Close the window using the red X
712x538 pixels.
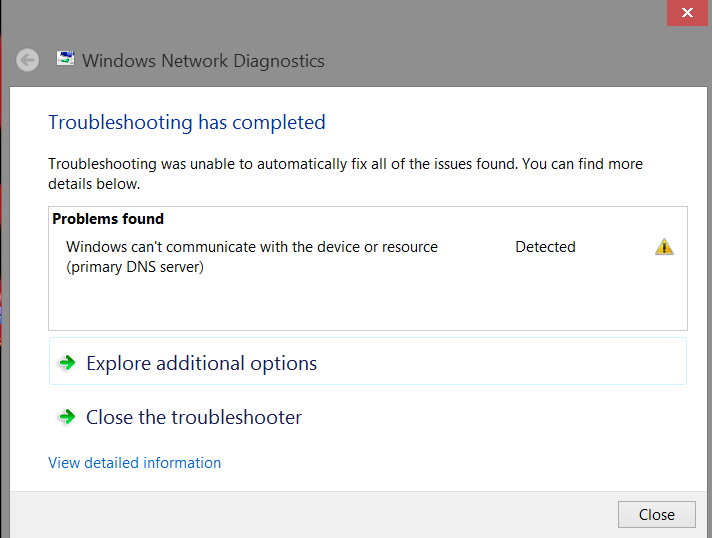(x=687, y=13)
